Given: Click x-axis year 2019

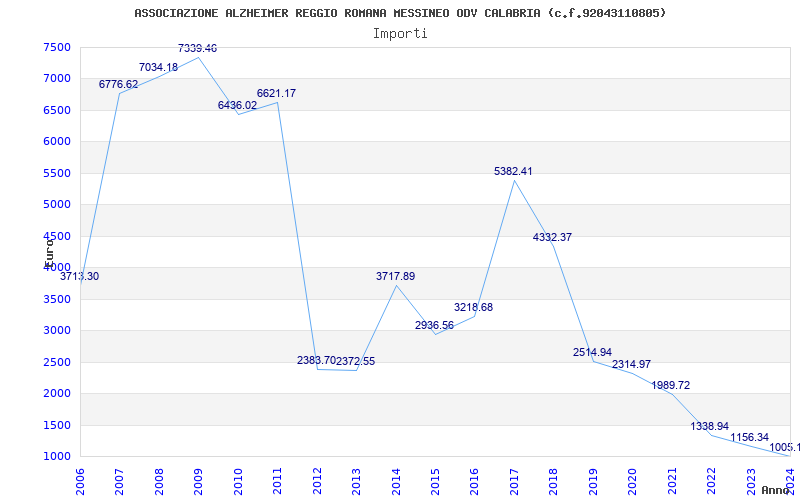Looking at the screenshot, I should pos(593,482).
